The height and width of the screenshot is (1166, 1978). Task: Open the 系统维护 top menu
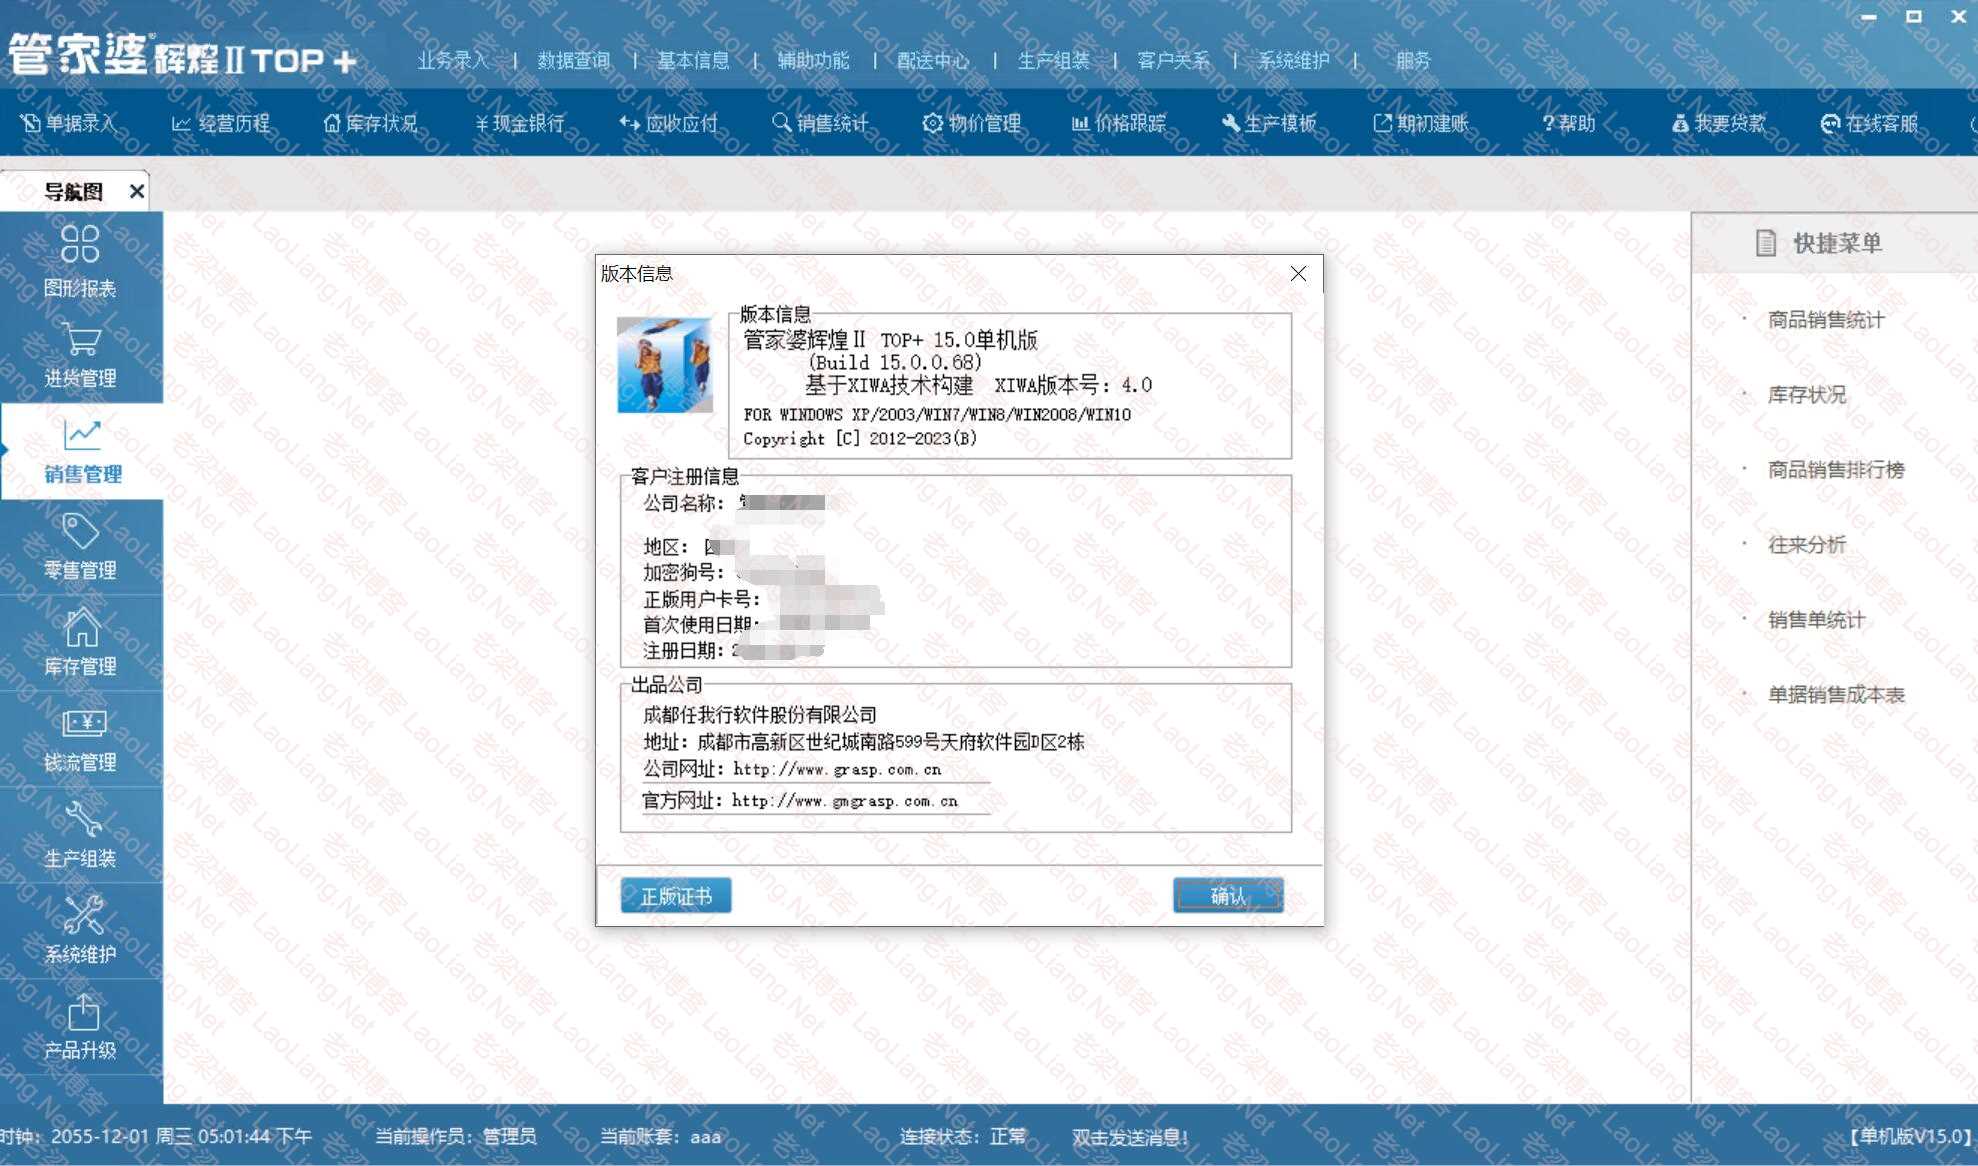click(x=1293, y=60)
